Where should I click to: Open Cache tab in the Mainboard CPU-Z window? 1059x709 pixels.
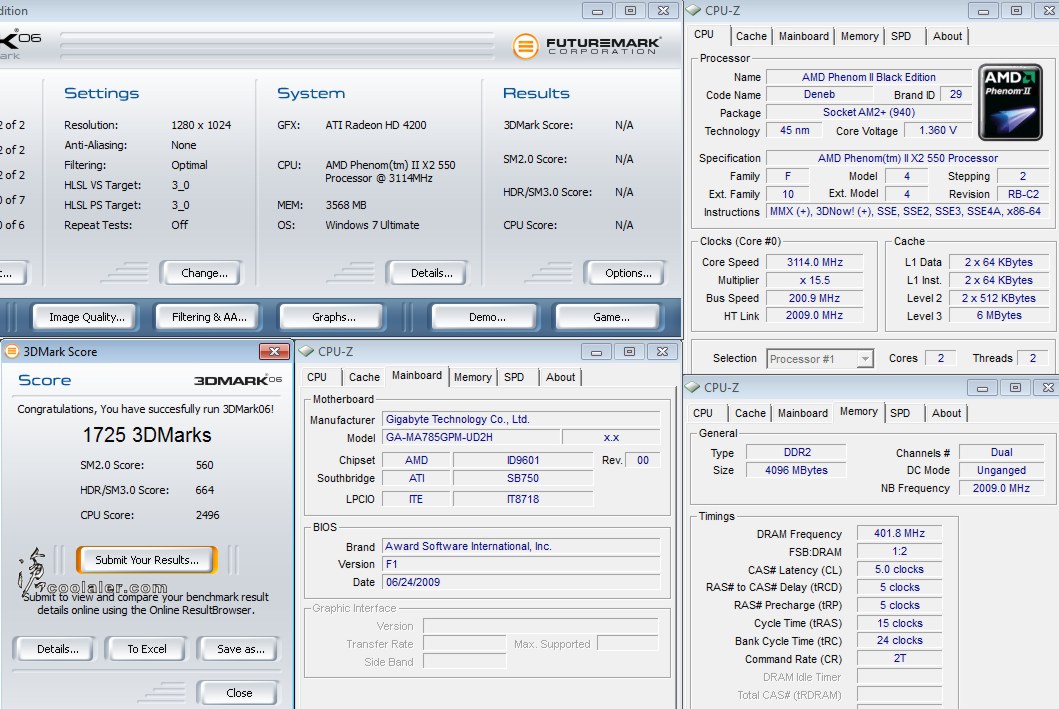coord(364,377)
